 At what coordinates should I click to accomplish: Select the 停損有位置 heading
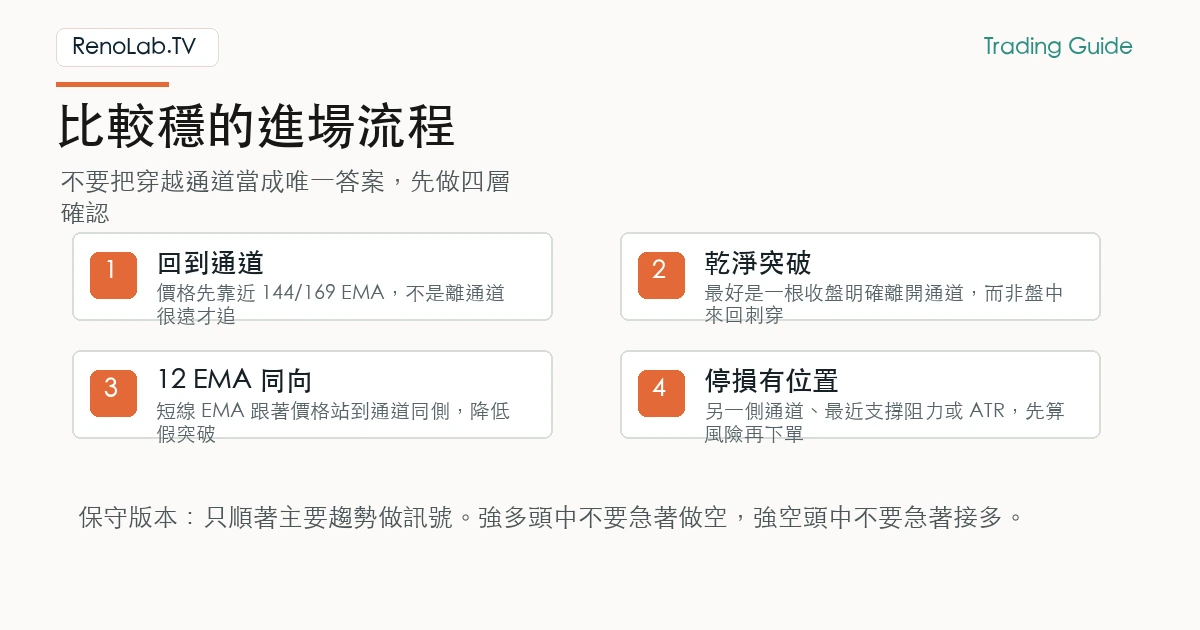[x=771, y=381]
